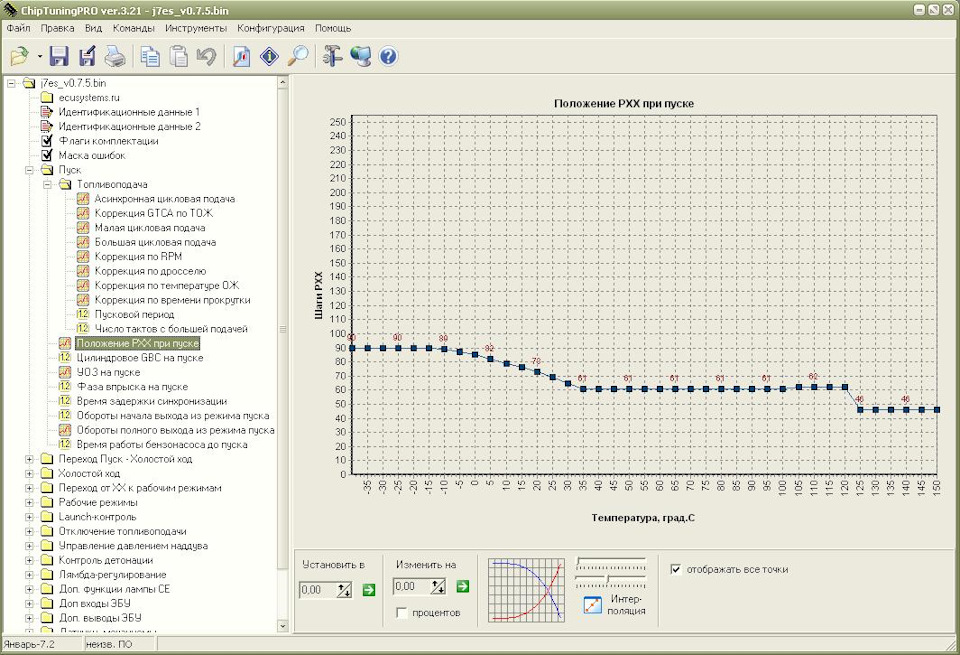Expand 'Отключение топливоподачи' folder
This screenshot has width=960, height=655.
(29, 531)
